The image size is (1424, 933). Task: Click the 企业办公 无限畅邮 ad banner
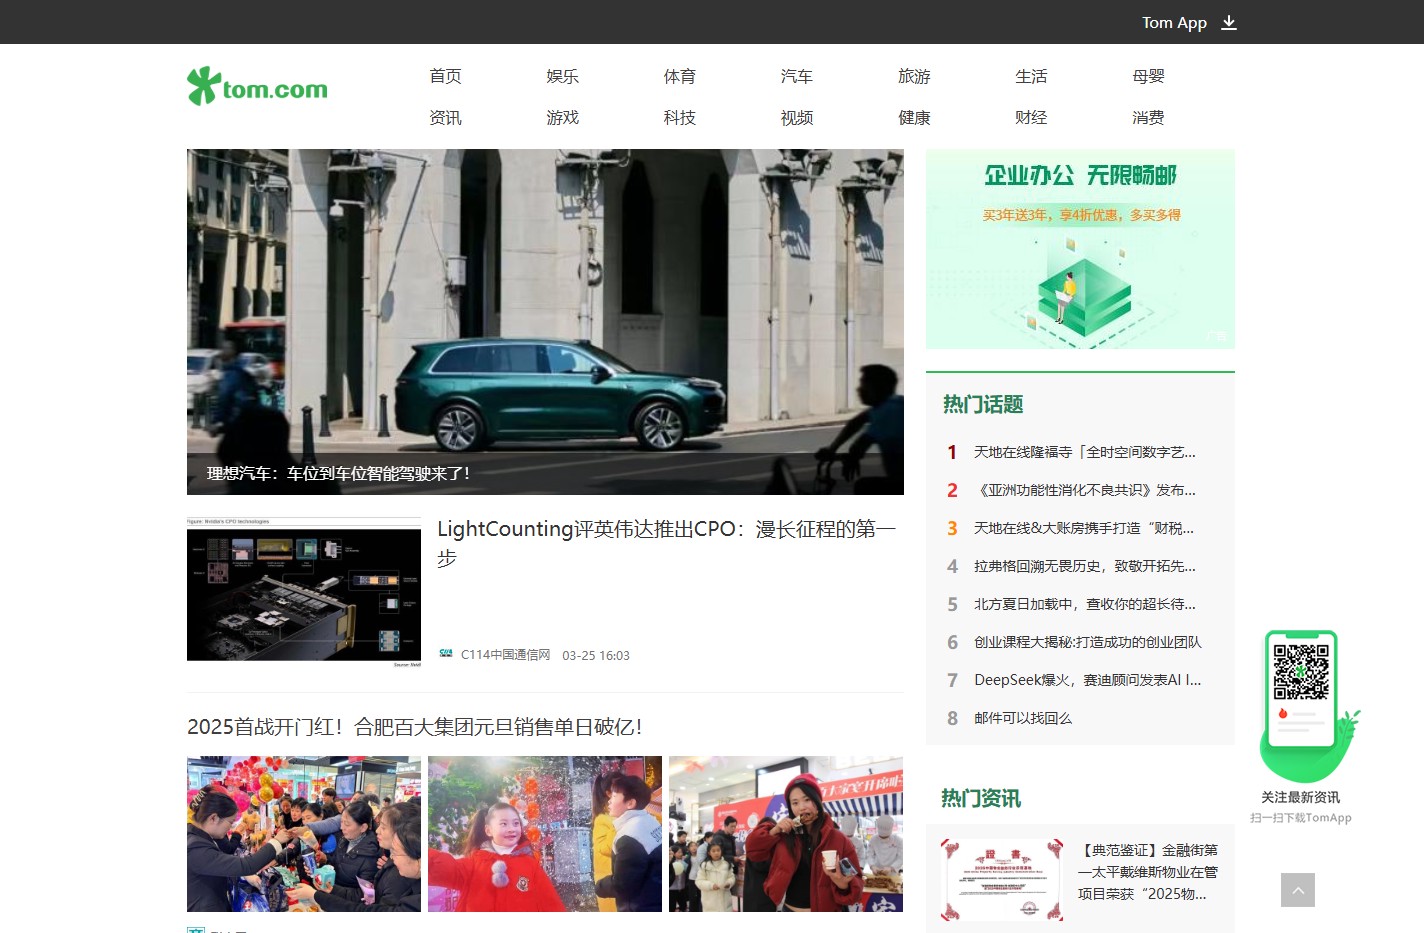pyautogui.click(x=1080, y=249)
